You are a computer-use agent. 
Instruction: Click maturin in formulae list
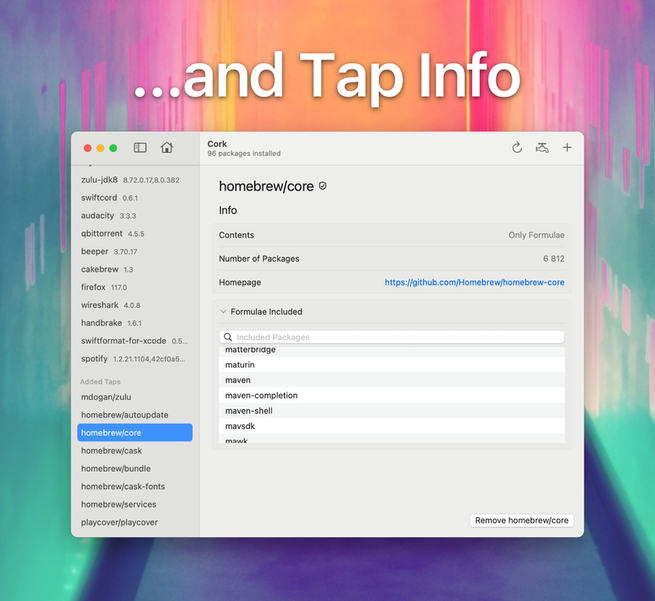(391, 365)
